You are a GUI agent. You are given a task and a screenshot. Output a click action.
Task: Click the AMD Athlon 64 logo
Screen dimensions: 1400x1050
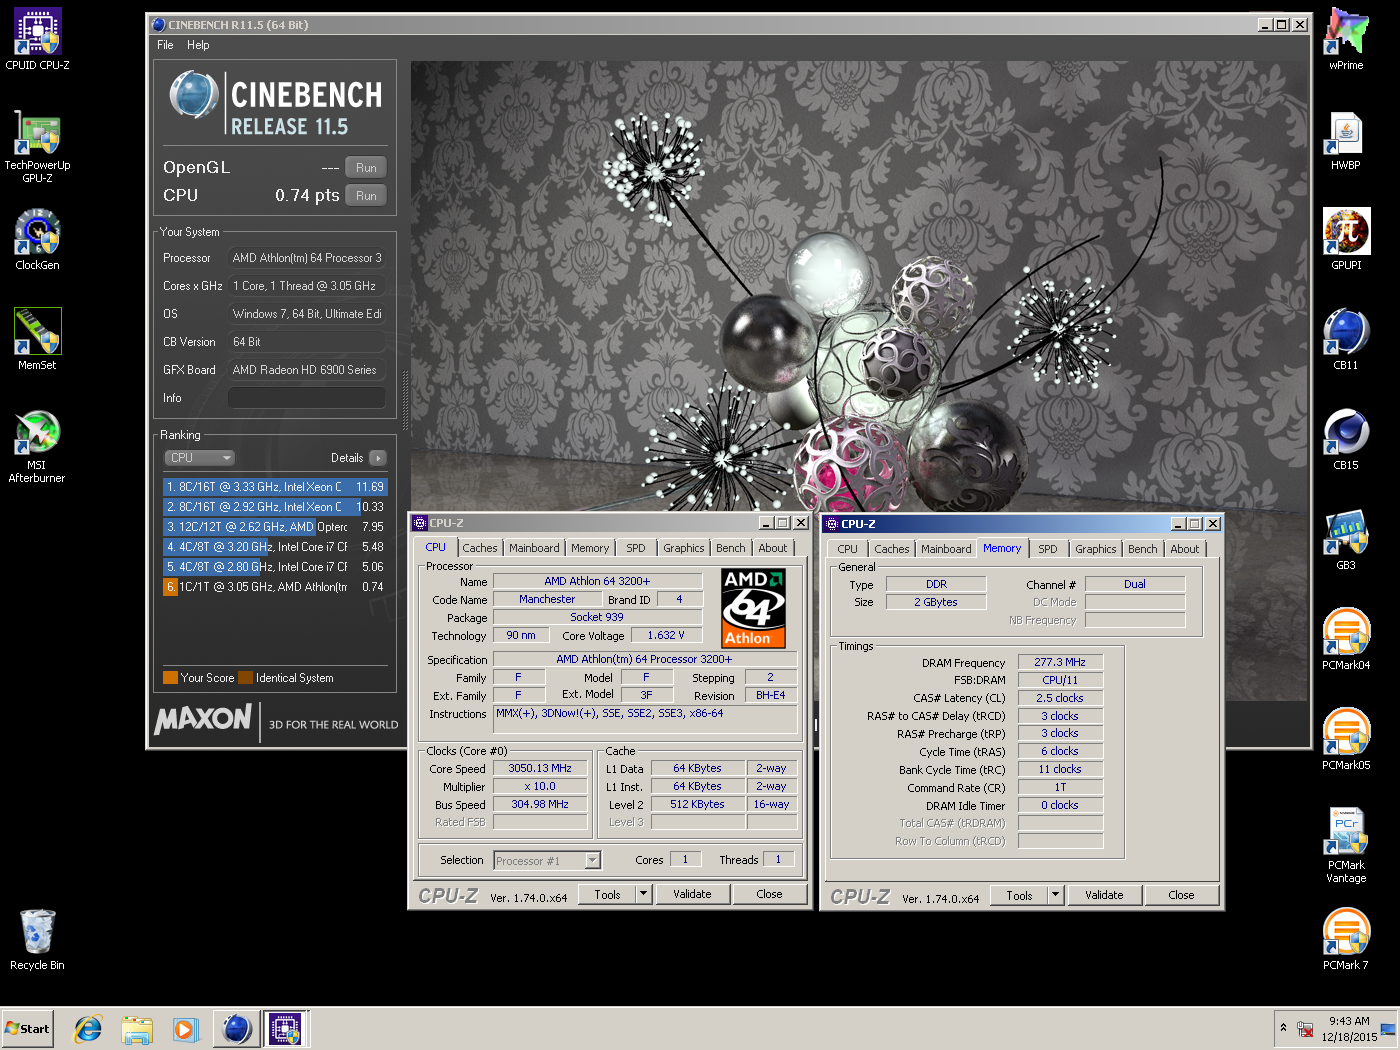tap(754, 608)
